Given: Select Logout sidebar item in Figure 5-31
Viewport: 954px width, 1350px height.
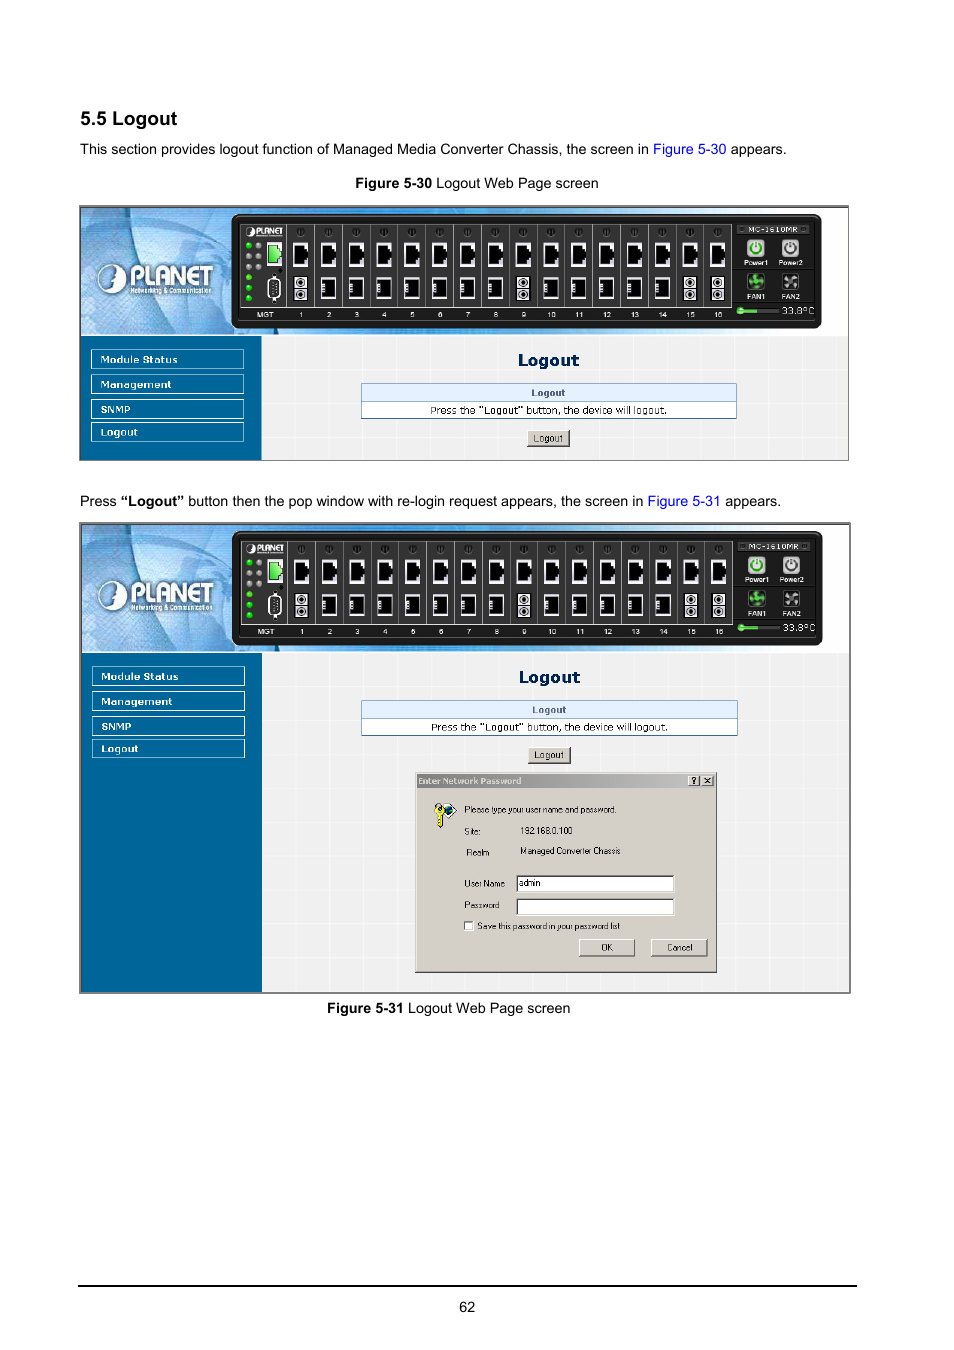Looking at the screenshot, I should (x=168, y=748).
